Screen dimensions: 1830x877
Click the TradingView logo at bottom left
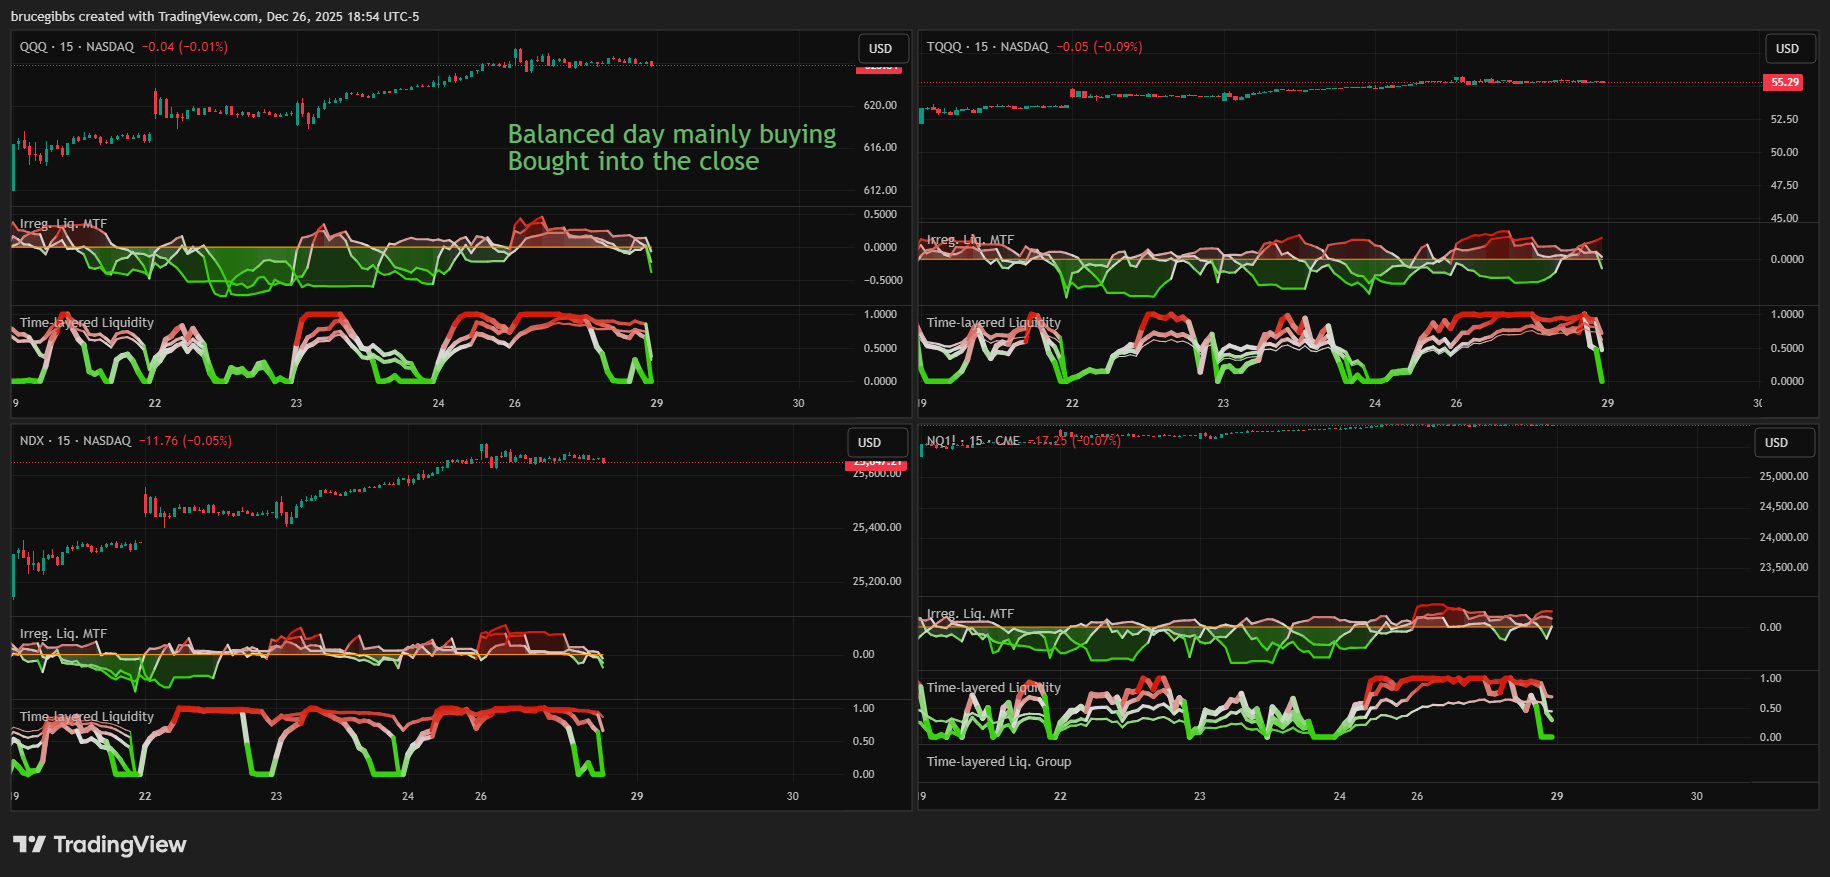point(99,845)
